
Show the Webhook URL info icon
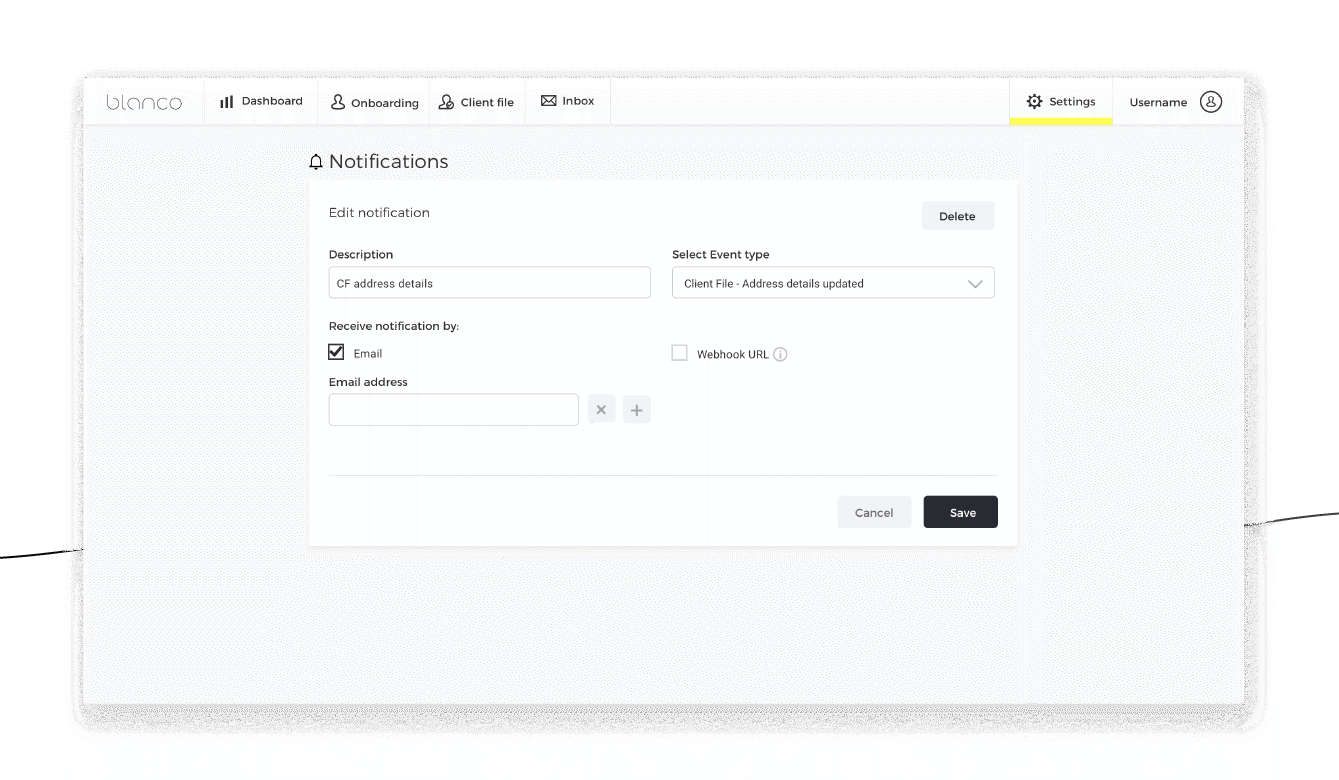point(780,354)
